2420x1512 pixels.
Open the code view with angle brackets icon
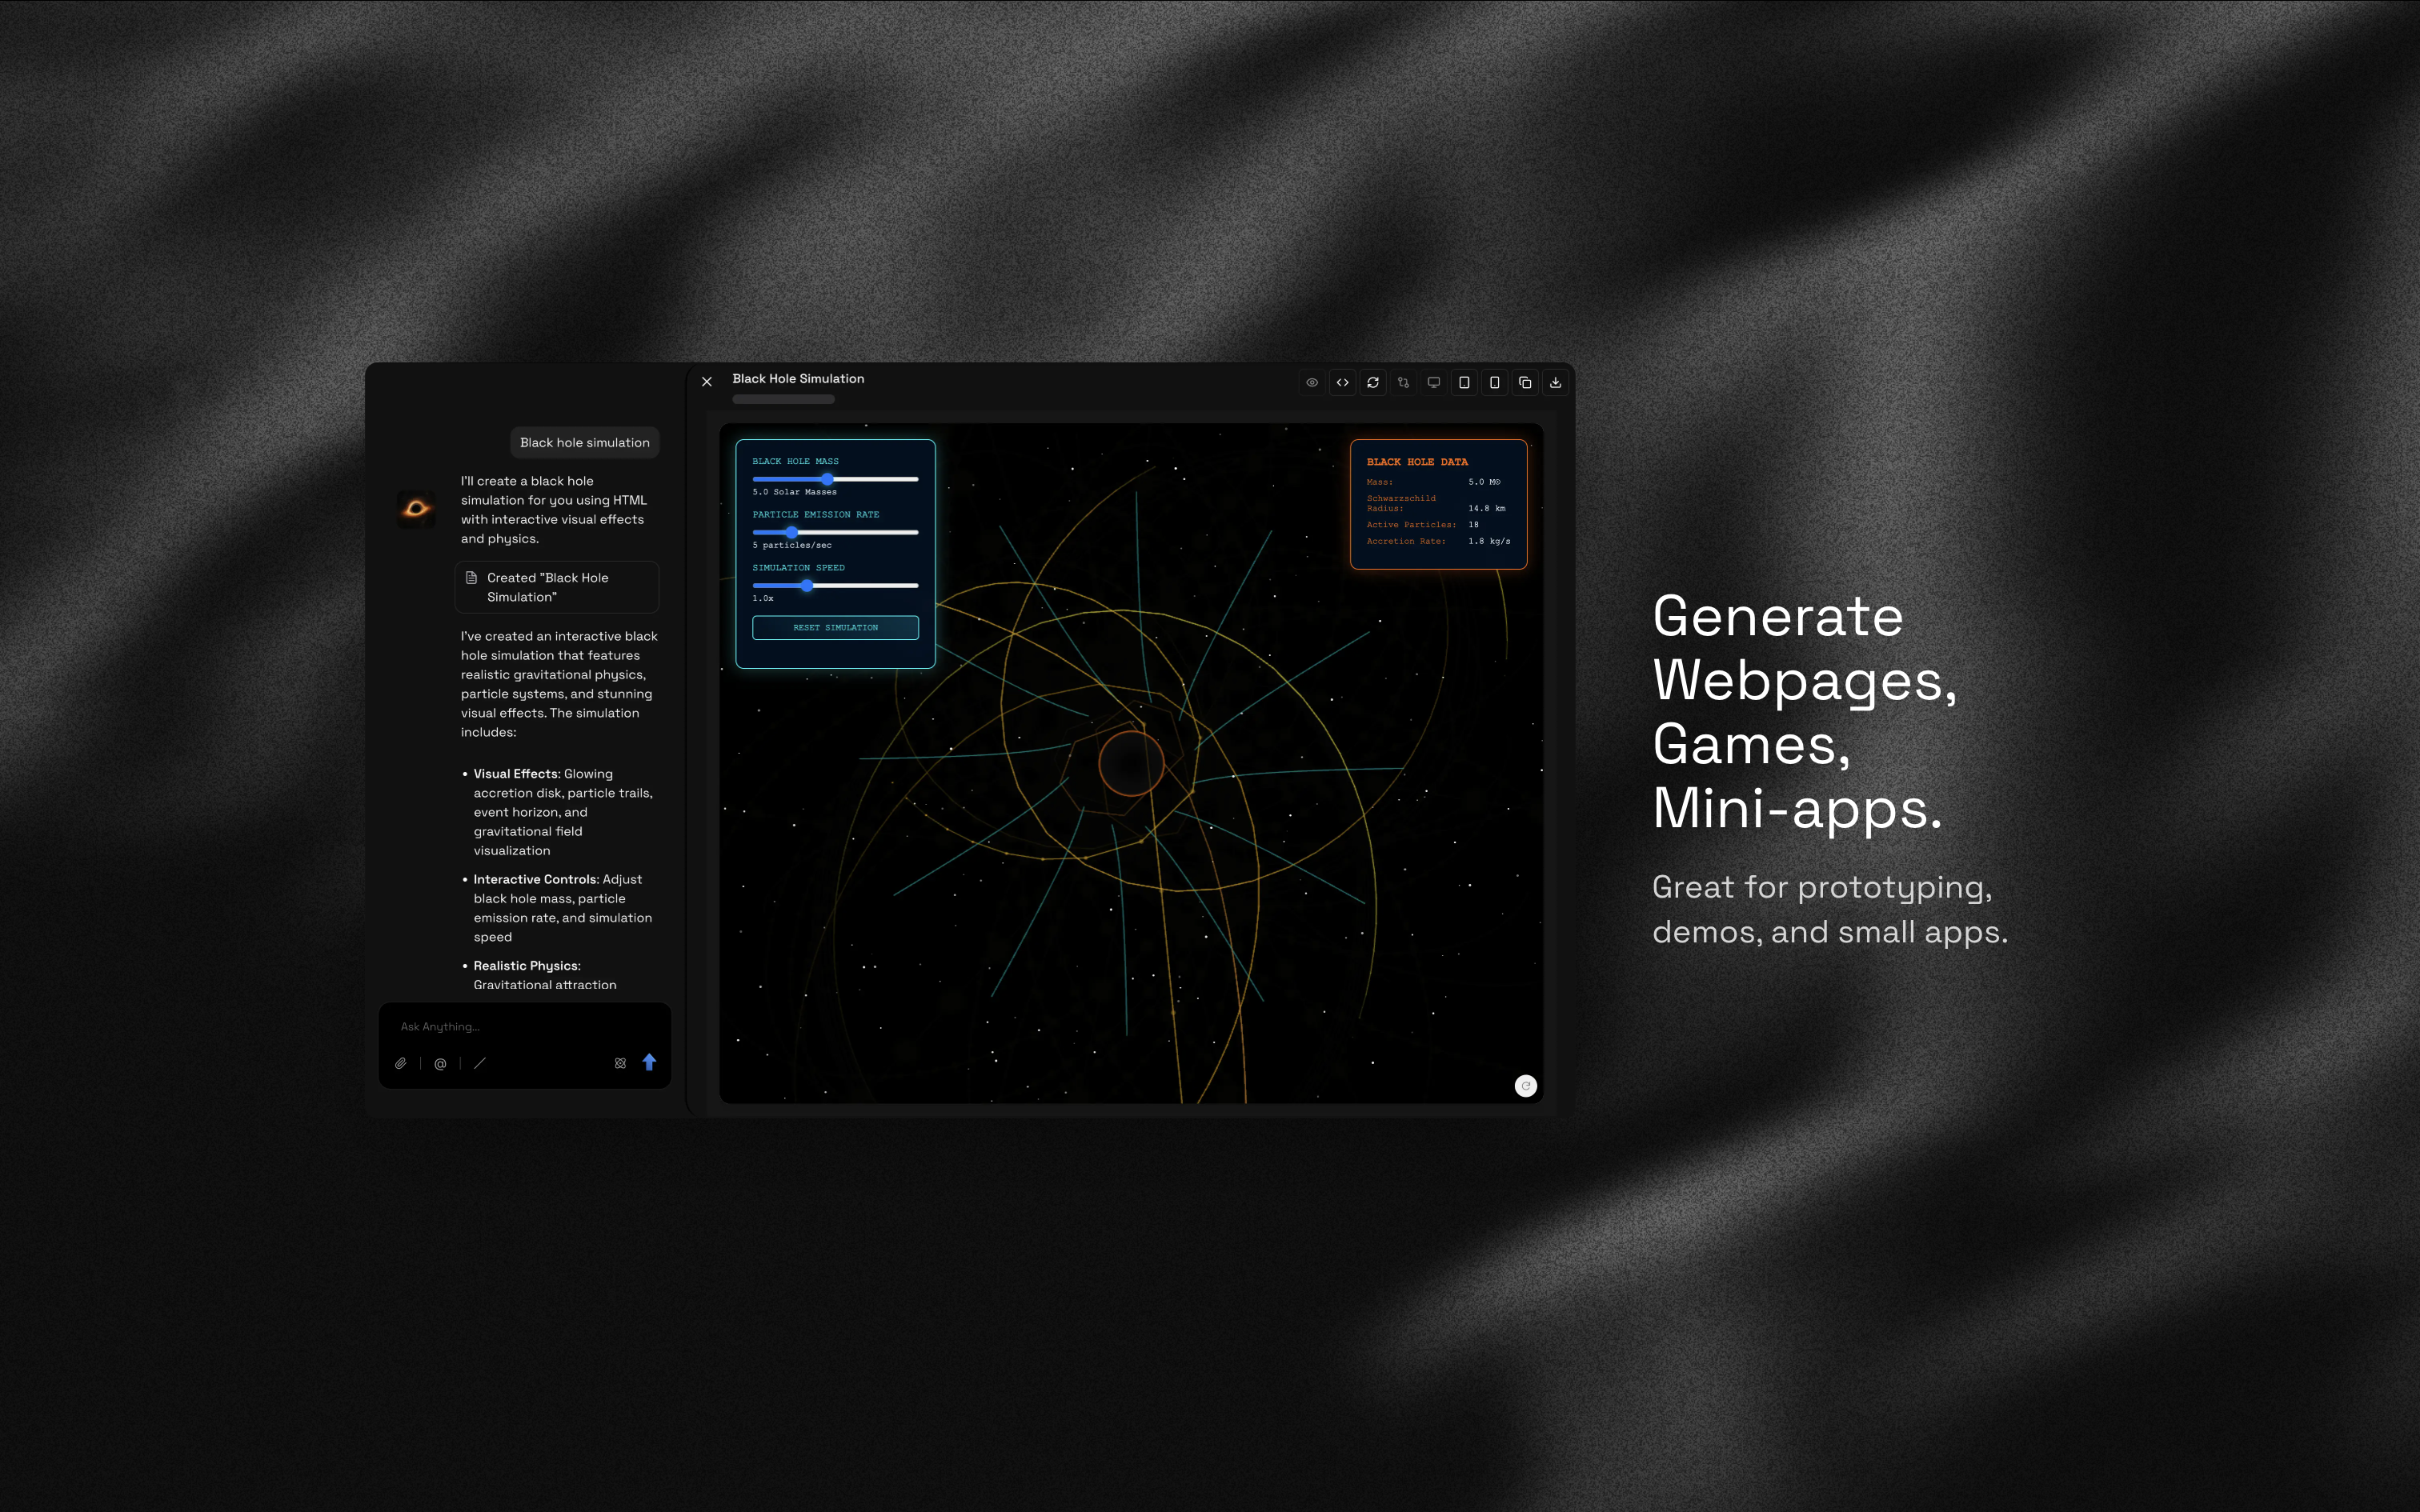pos(1343,382)
